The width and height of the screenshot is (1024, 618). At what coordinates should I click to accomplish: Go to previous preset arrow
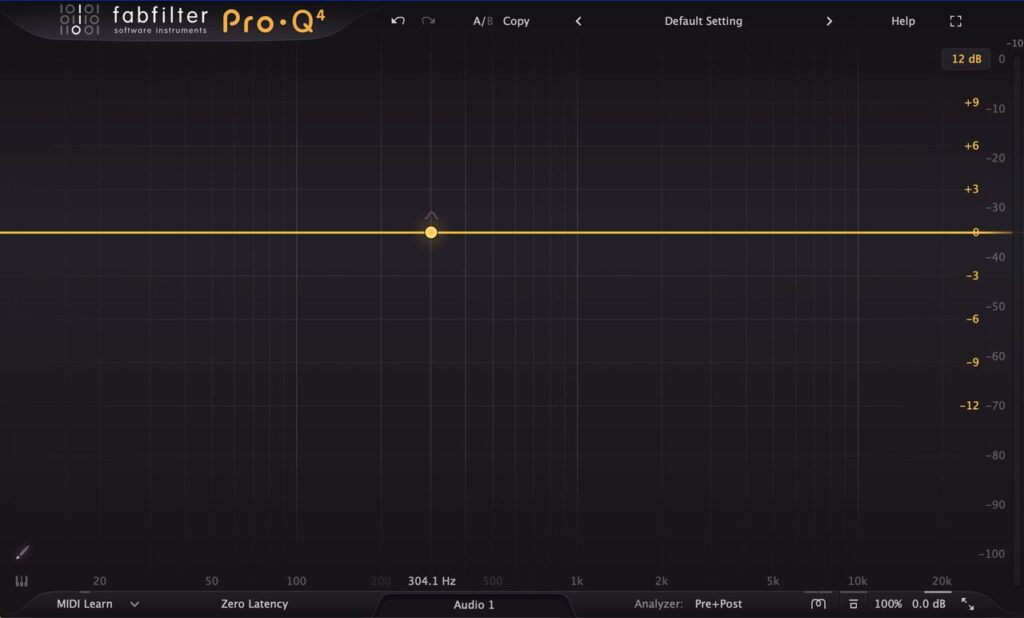click(578, 21)
